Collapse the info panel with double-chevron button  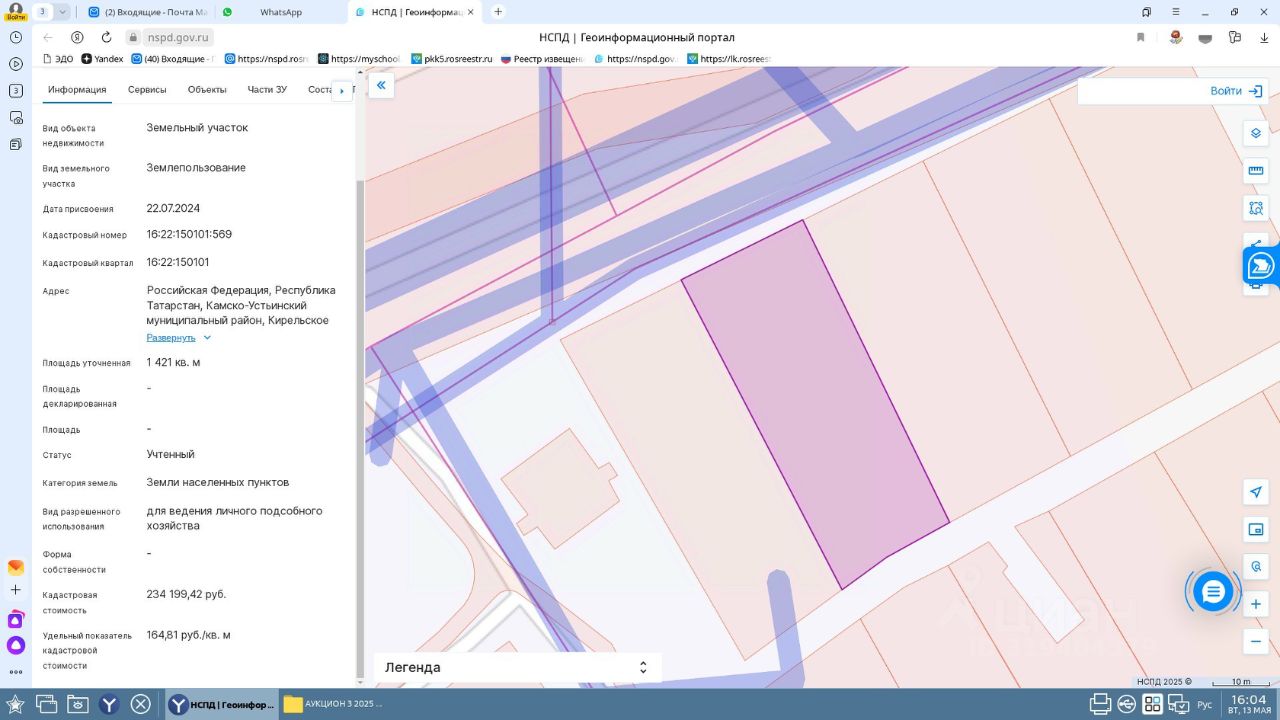coord(381,86)
